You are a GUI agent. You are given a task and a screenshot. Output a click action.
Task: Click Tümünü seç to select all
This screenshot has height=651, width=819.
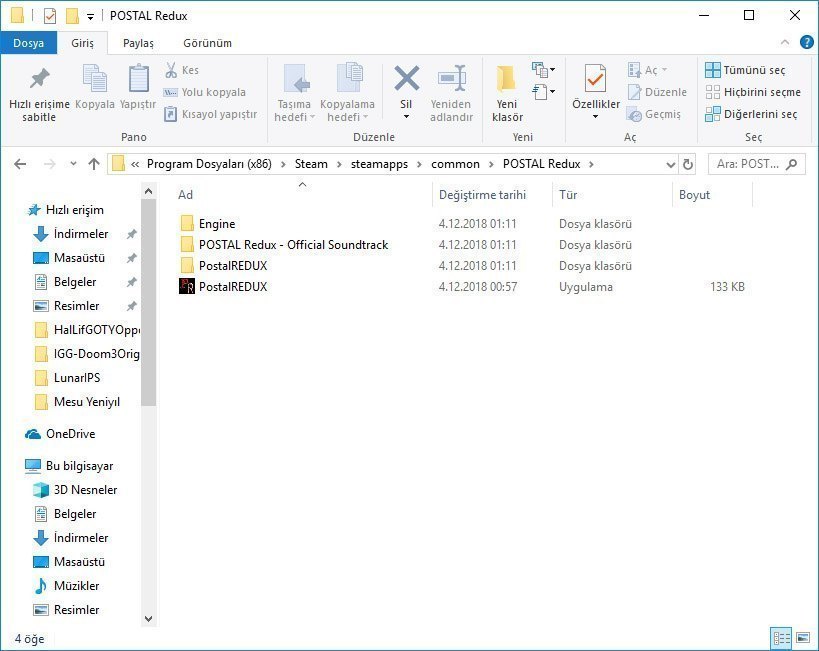tap(745, 70)
